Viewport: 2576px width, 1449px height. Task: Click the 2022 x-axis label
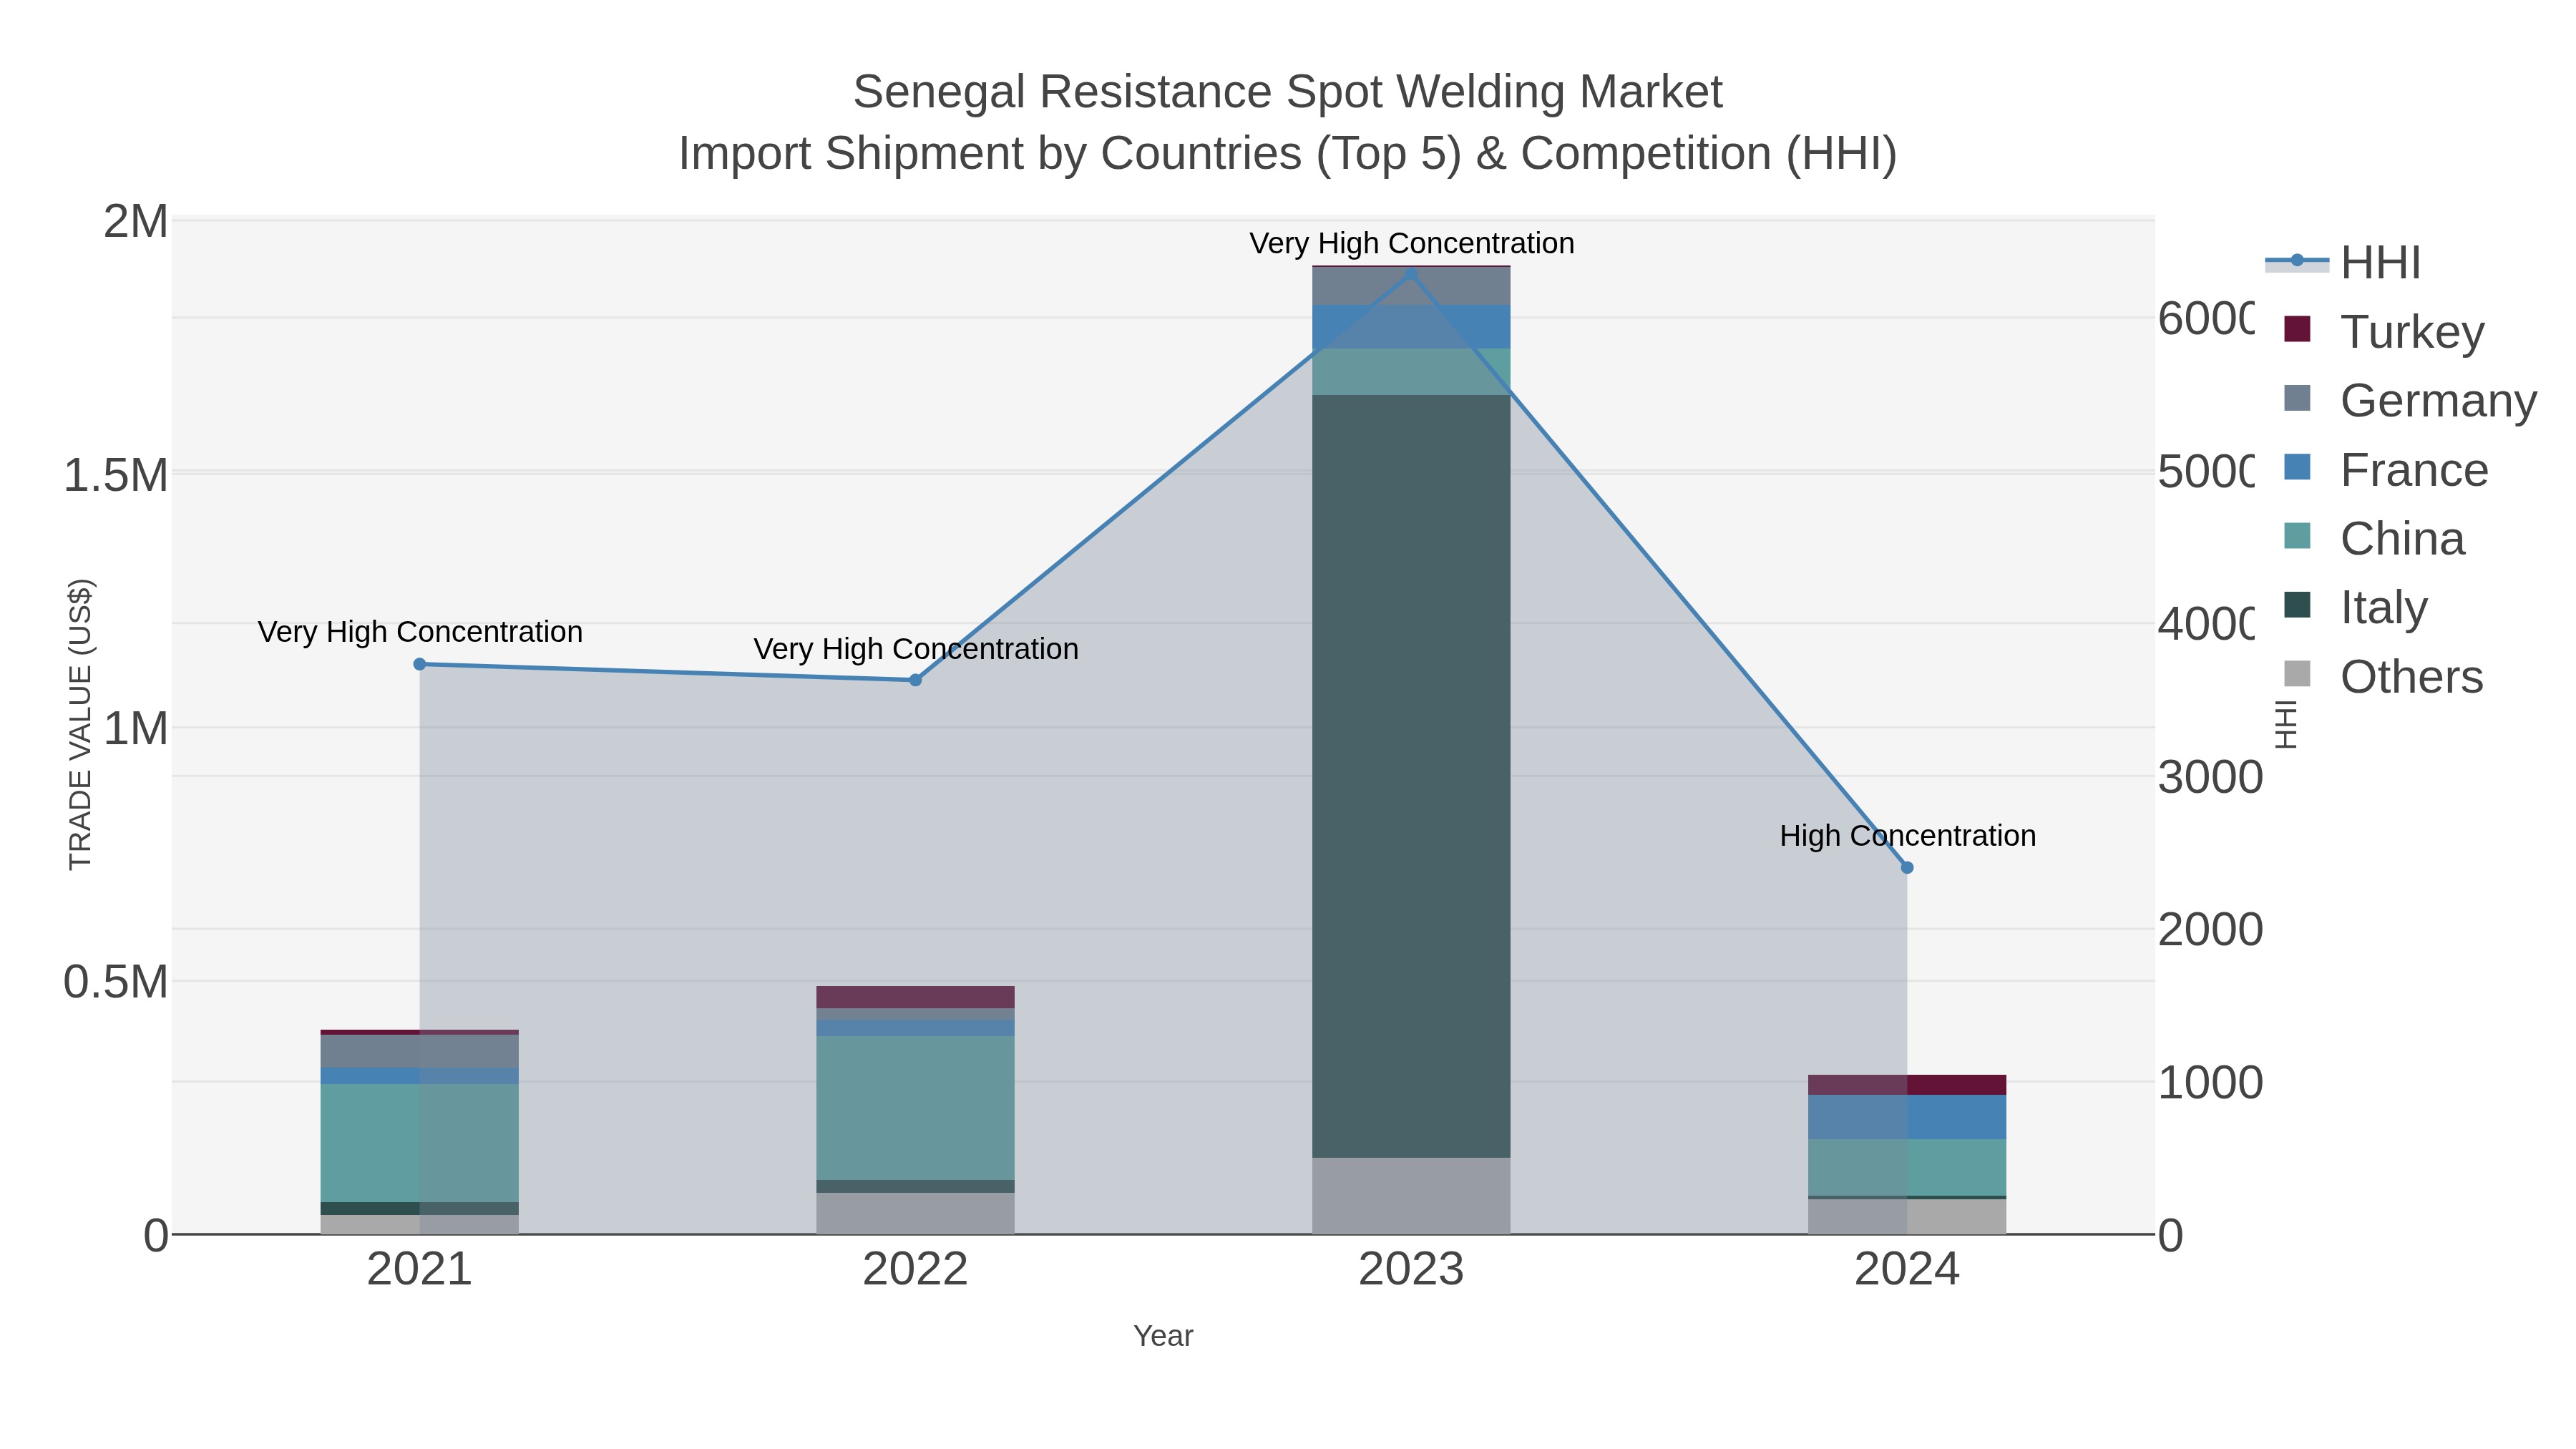[x=915, y=1270]
